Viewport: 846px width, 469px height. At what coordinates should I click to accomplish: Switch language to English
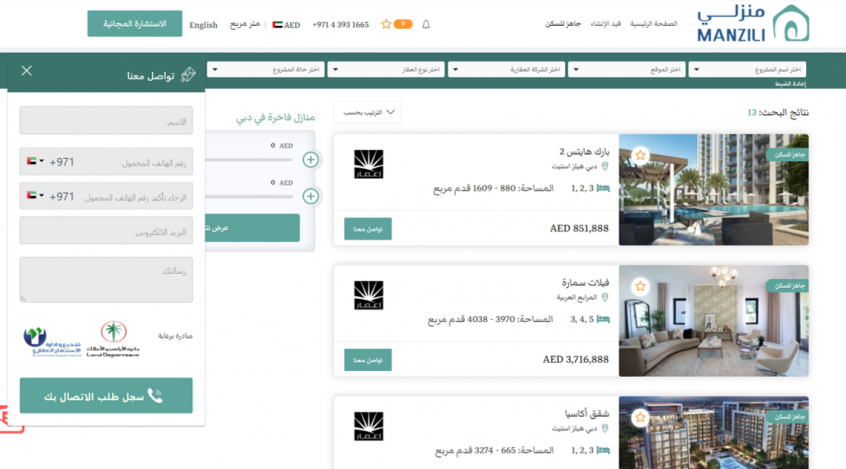click(x=203, y=25)
